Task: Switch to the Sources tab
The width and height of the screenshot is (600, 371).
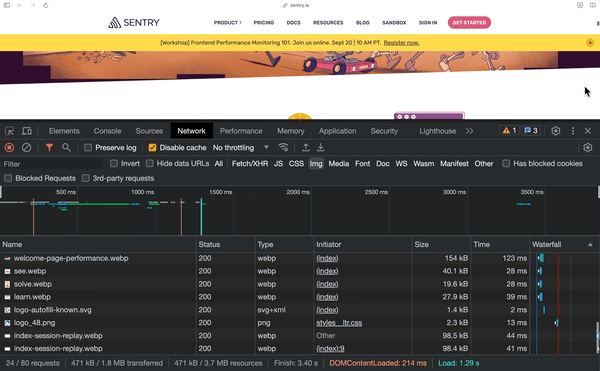Action: [x=149, y=131]
